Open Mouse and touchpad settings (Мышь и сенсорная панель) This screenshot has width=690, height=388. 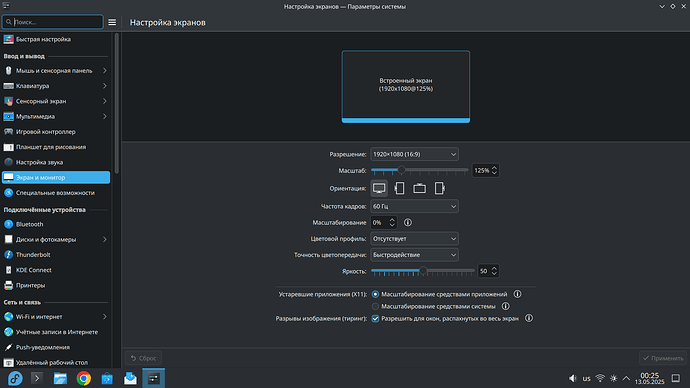coord(56,70)
